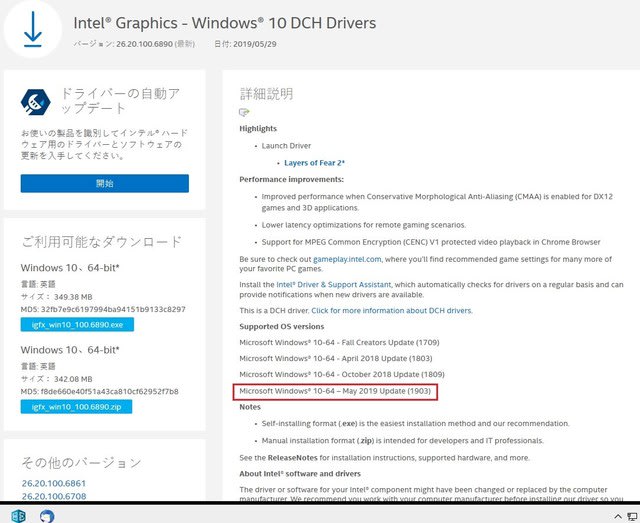Click the ReleaseNotes text

click(x=292, y=458)
